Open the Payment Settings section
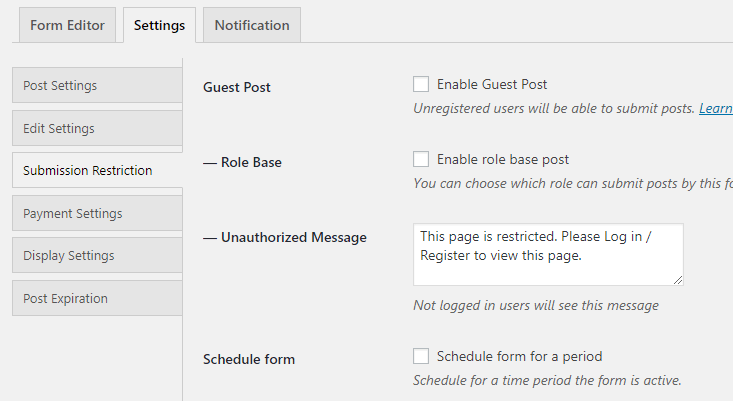 [96, 213]
